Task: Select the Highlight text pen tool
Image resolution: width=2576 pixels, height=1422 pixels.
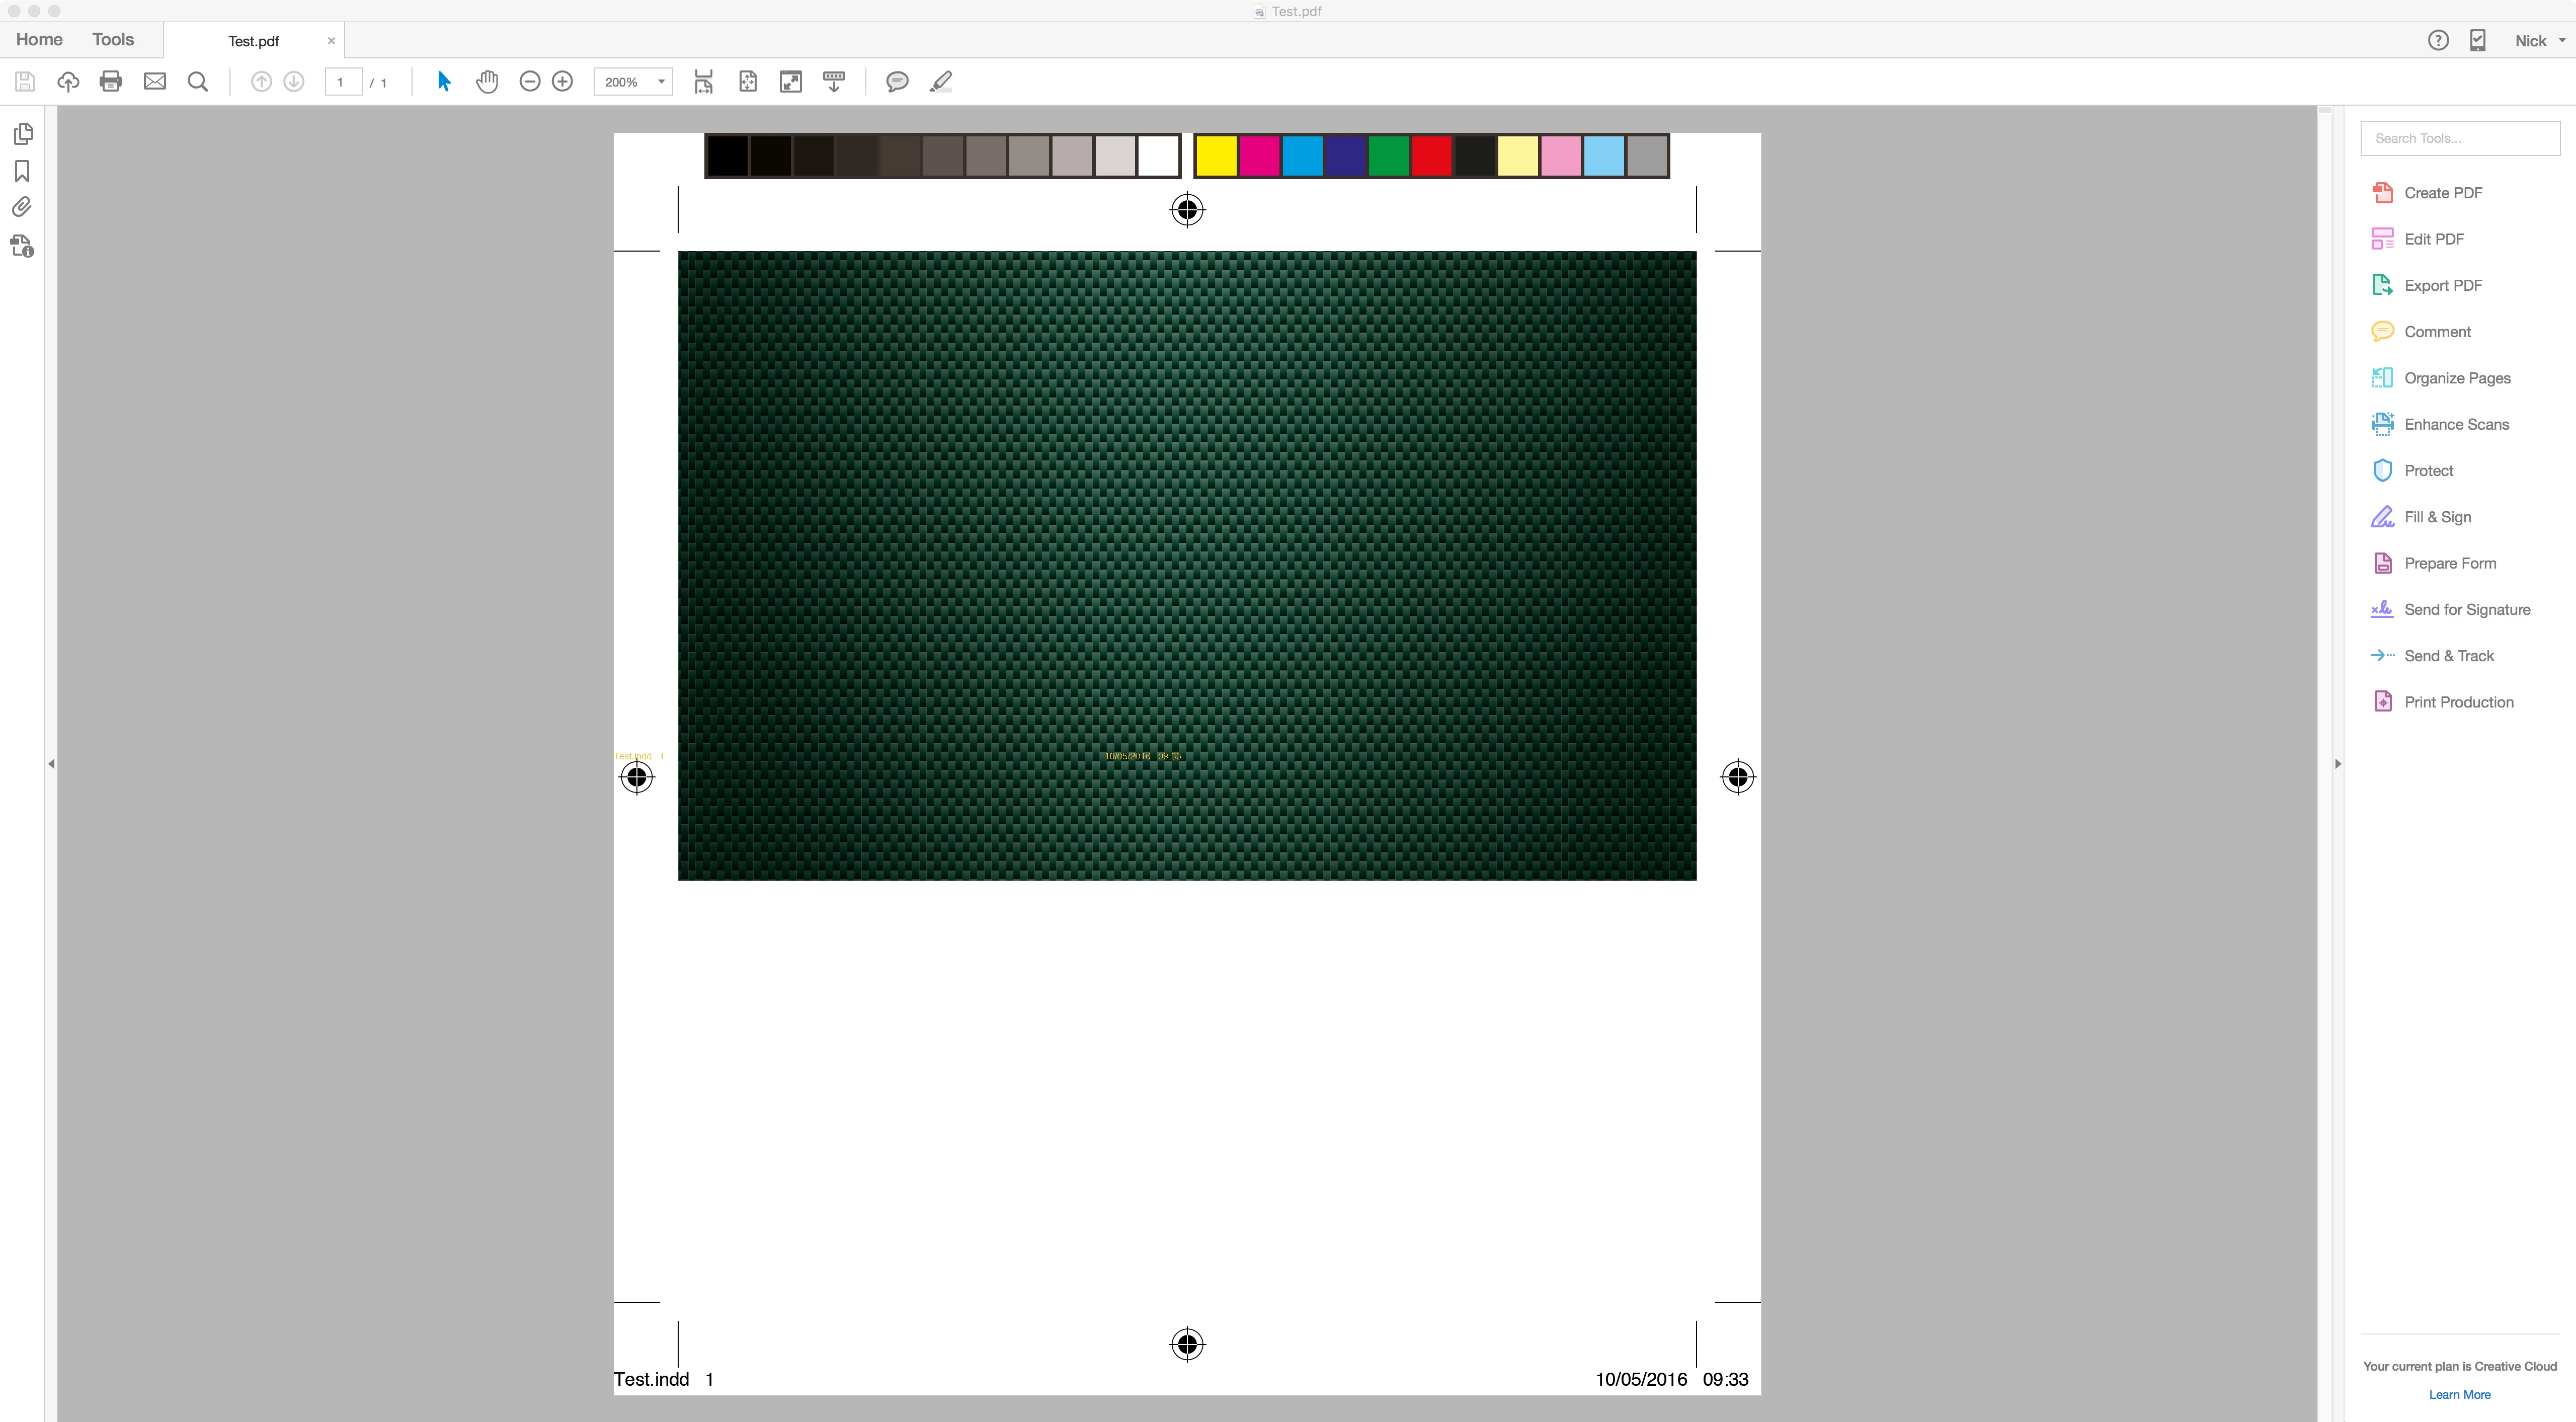Action: pyautogui.click(x=940, y=82)
